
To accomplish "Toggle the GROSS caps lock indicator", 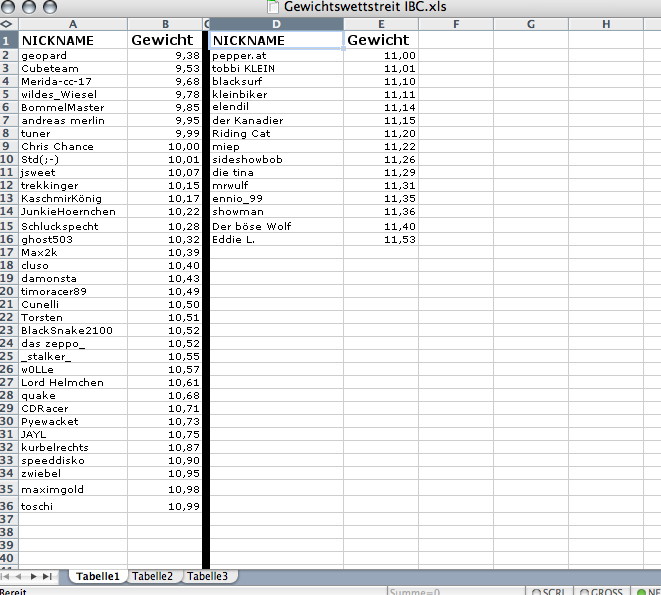I will pyautogui.click(x=599, y=591).
